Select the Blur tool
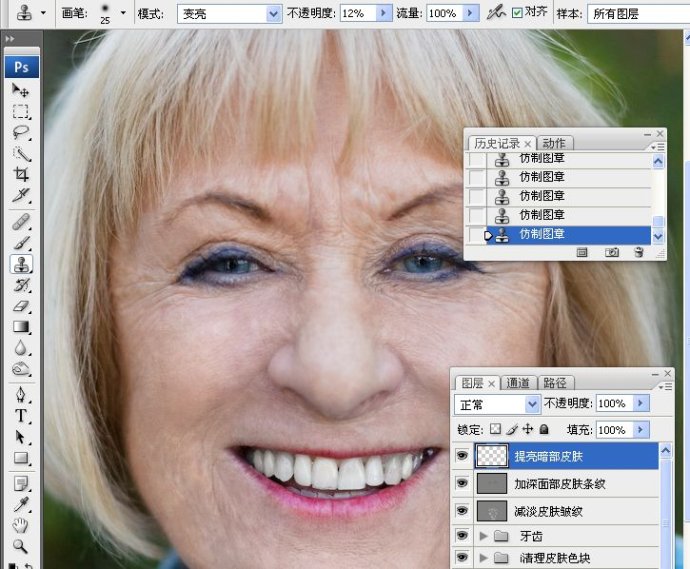The width and height of the screenshot is (690, 569). 20,348
